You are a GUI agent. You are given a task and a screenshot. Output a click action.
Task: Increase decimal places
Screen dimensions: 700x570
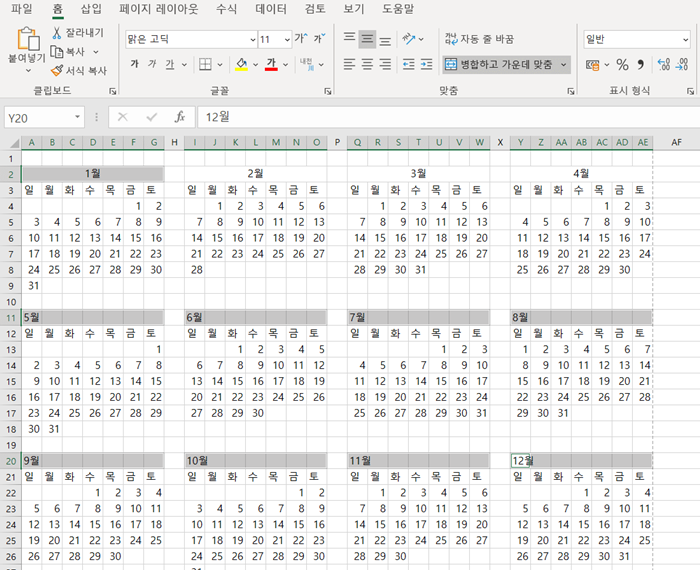664,65
